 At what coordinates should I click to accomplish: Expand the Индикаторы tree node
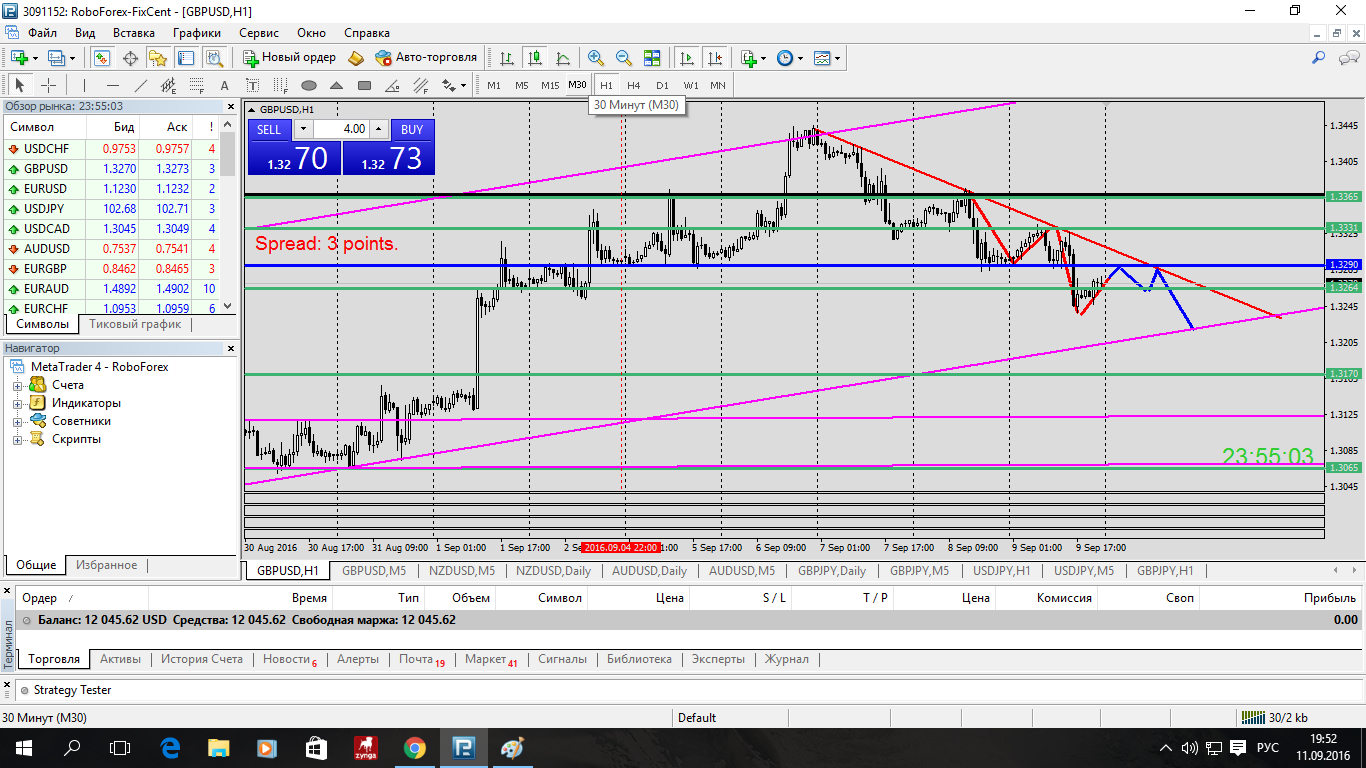click(17, 403)
